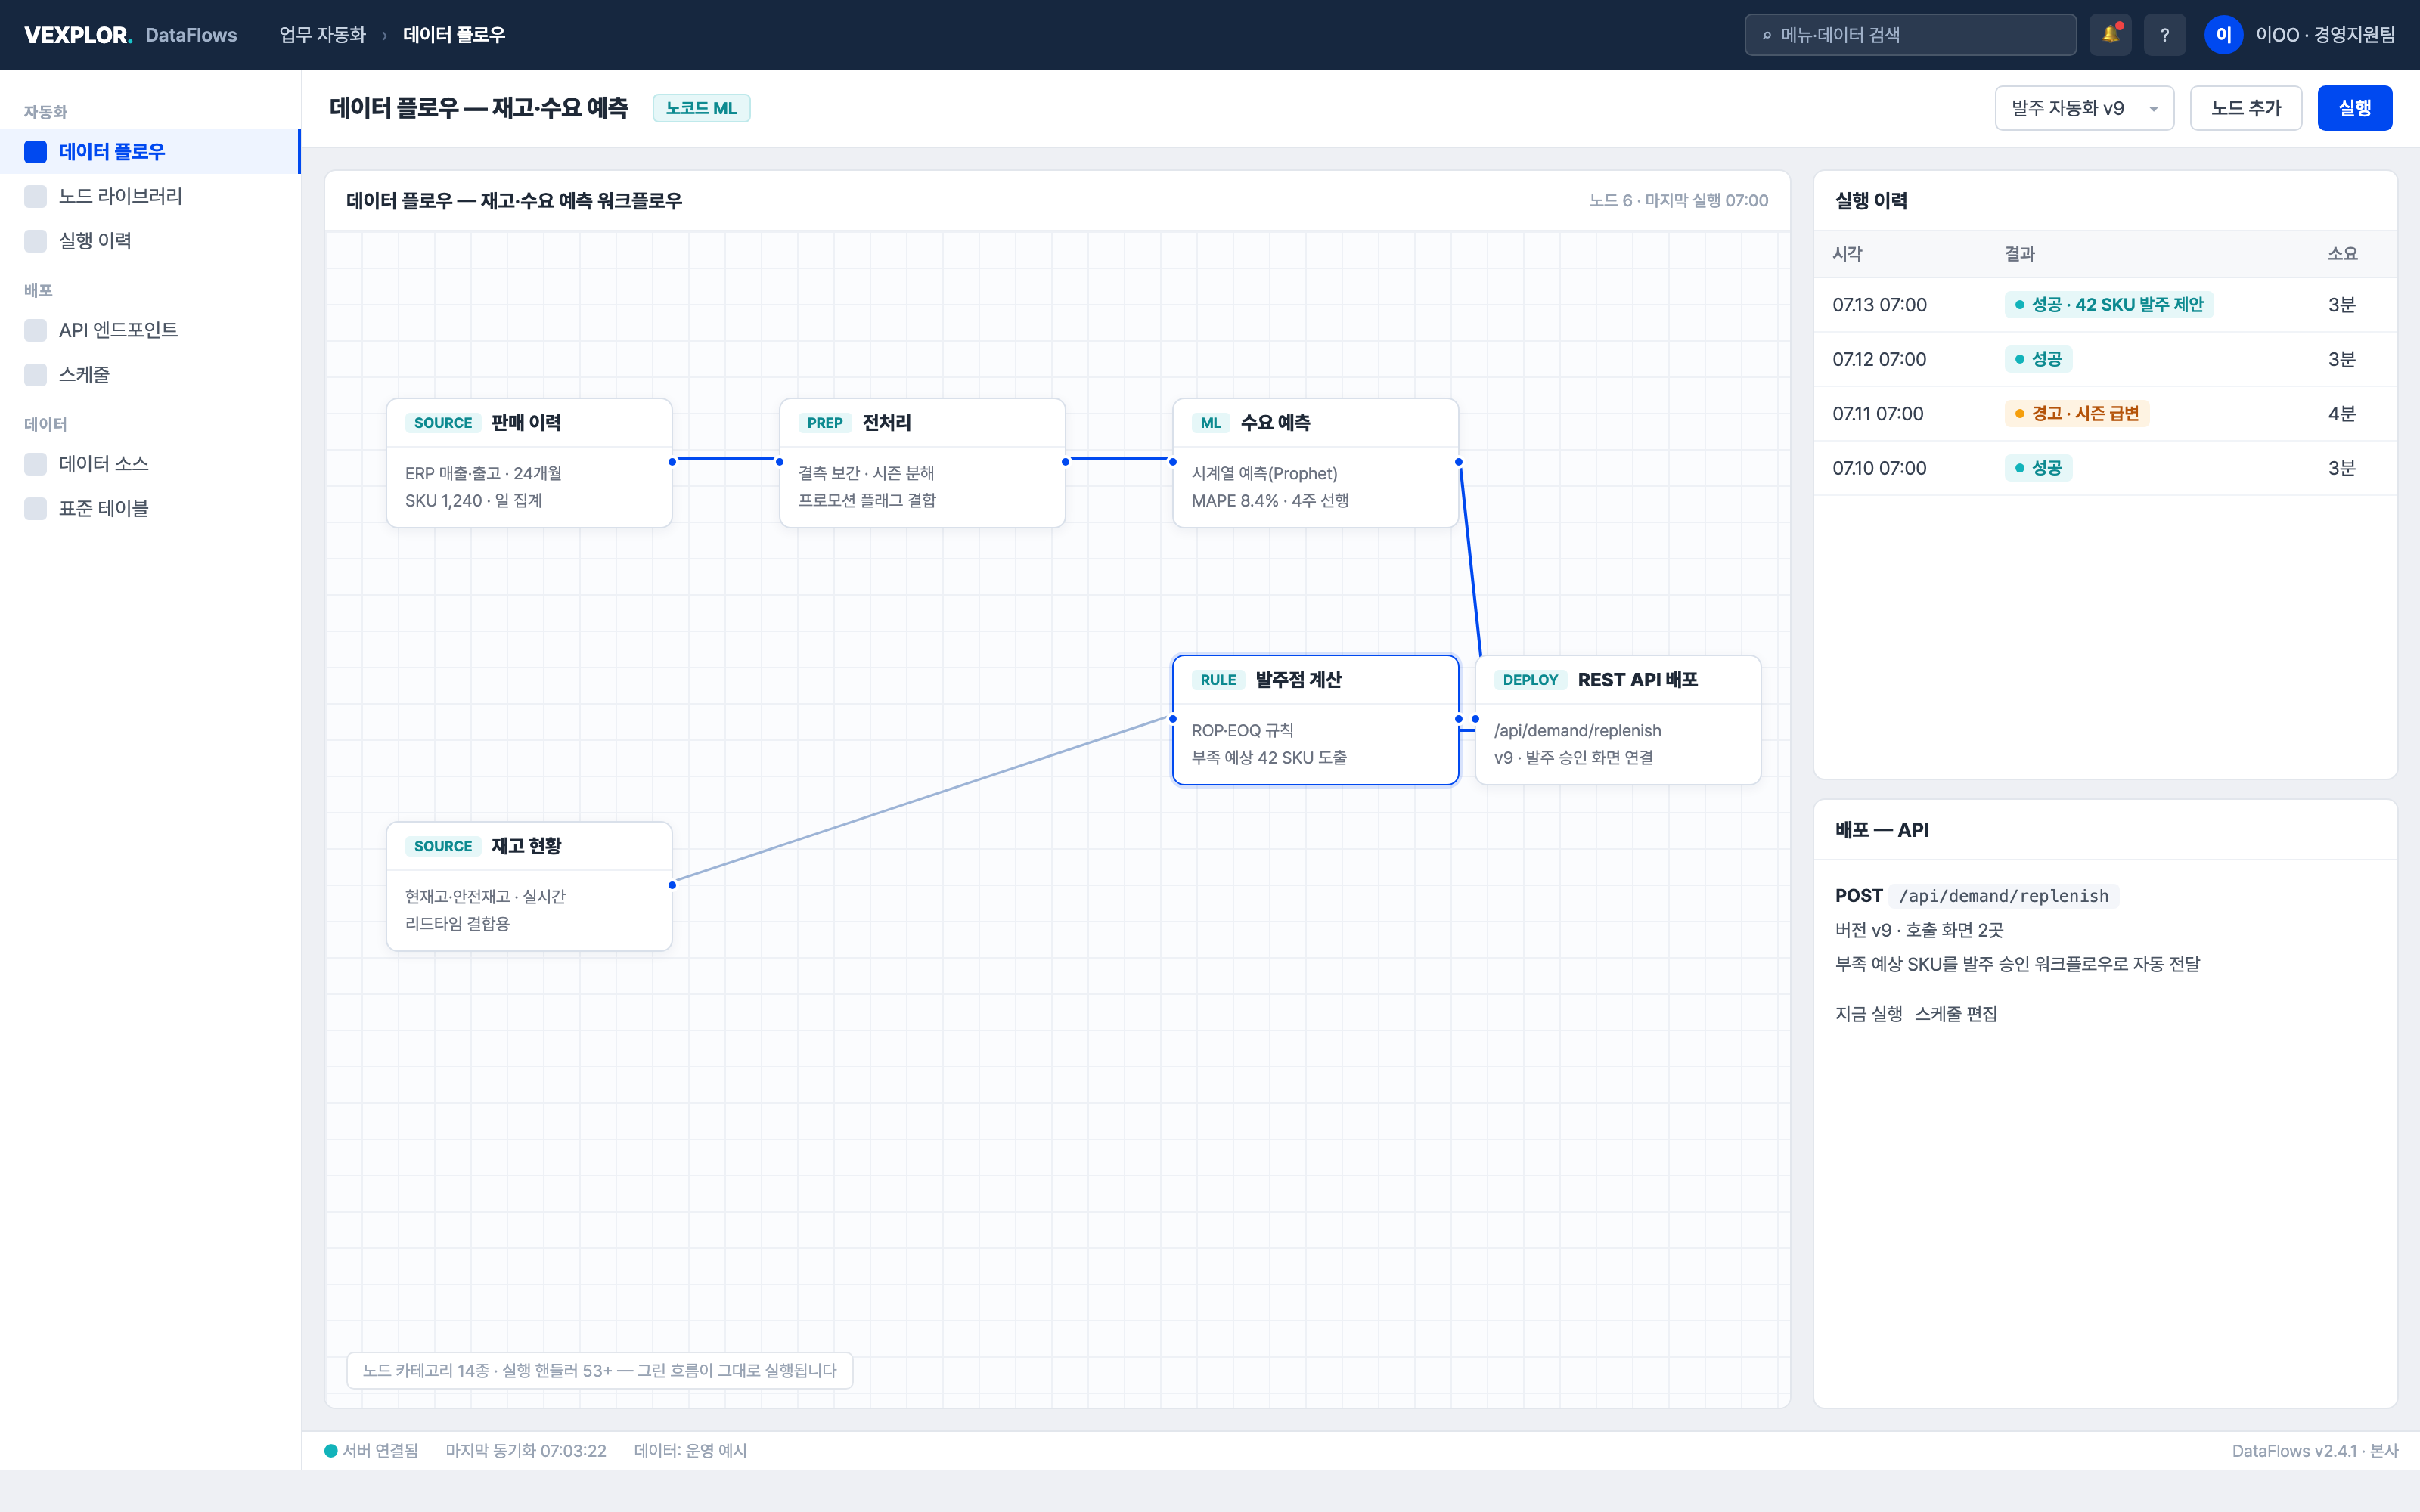Click the 스케줄 sidebar icon
The image size is (2420, 1512).
point(36,375)
